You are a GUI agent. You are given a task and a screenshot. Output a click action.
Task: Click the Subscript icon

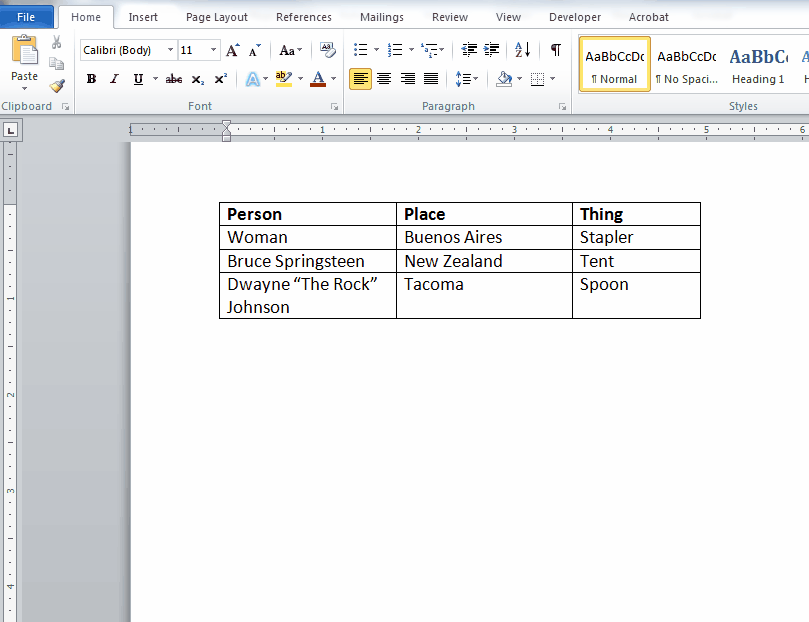click(x=197, y=78)
